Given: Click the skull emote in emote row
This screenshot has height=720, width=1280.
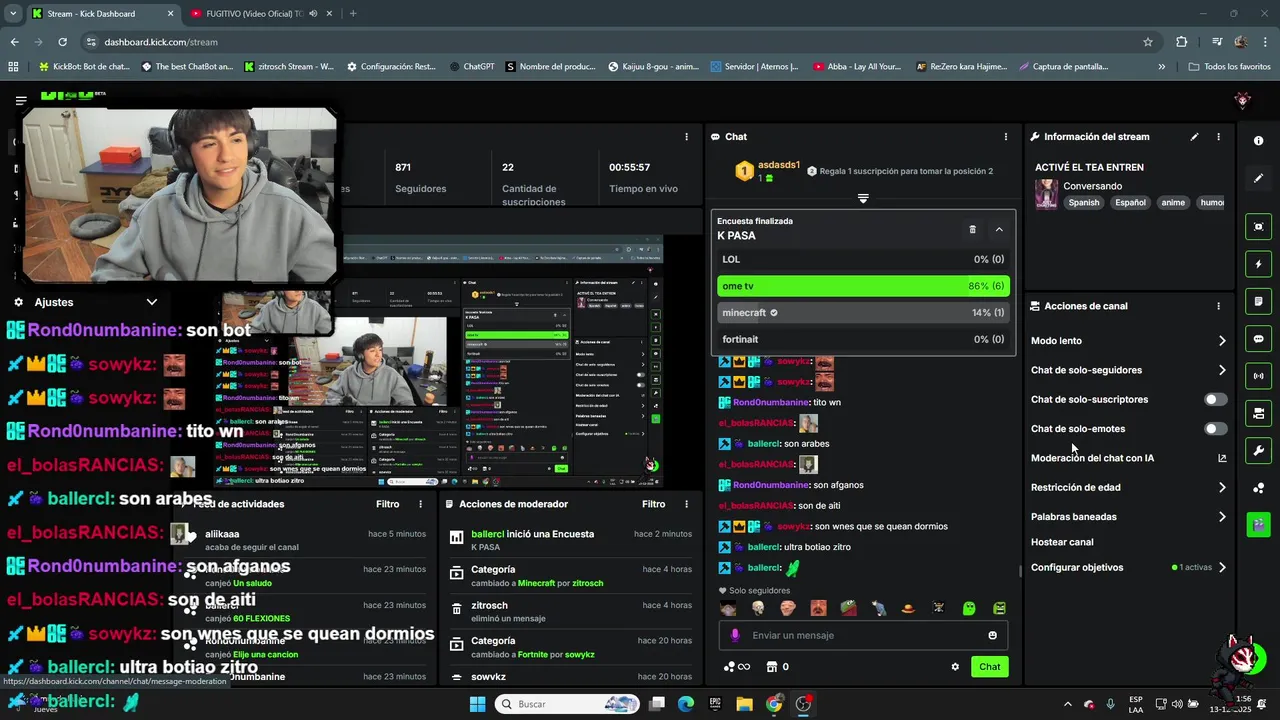Looking at the screenshot, I should tap(758, 608).
